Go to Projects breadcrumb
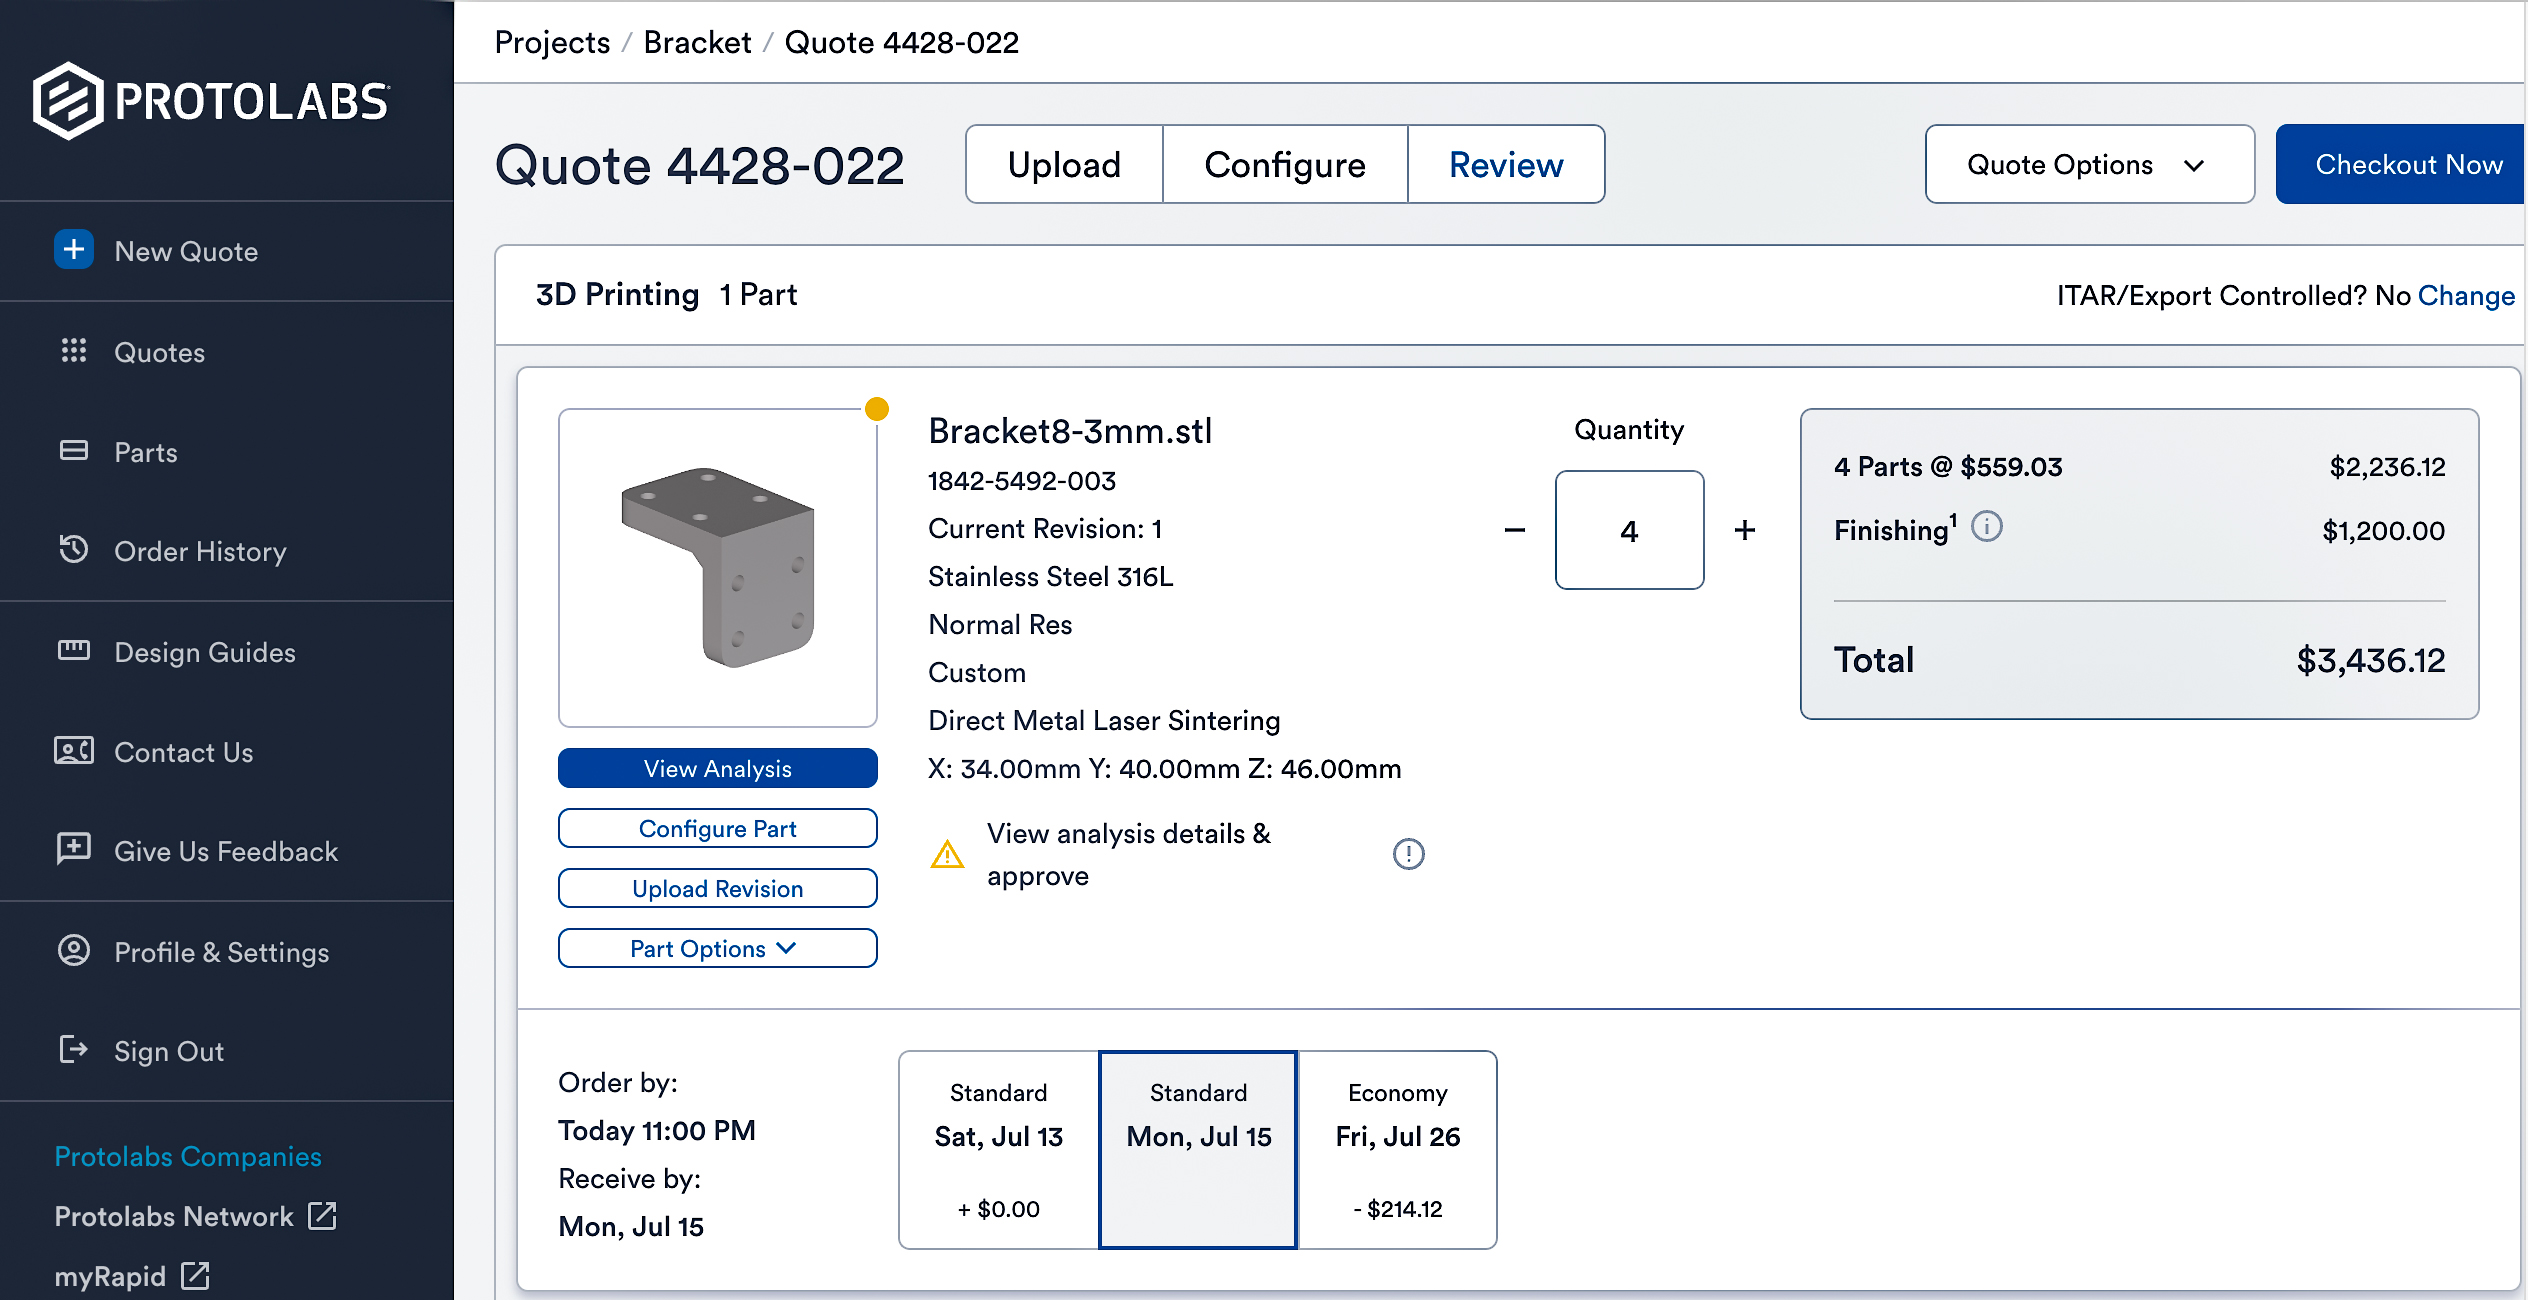Viewport: 2528px width, 1300px height. 552,42
